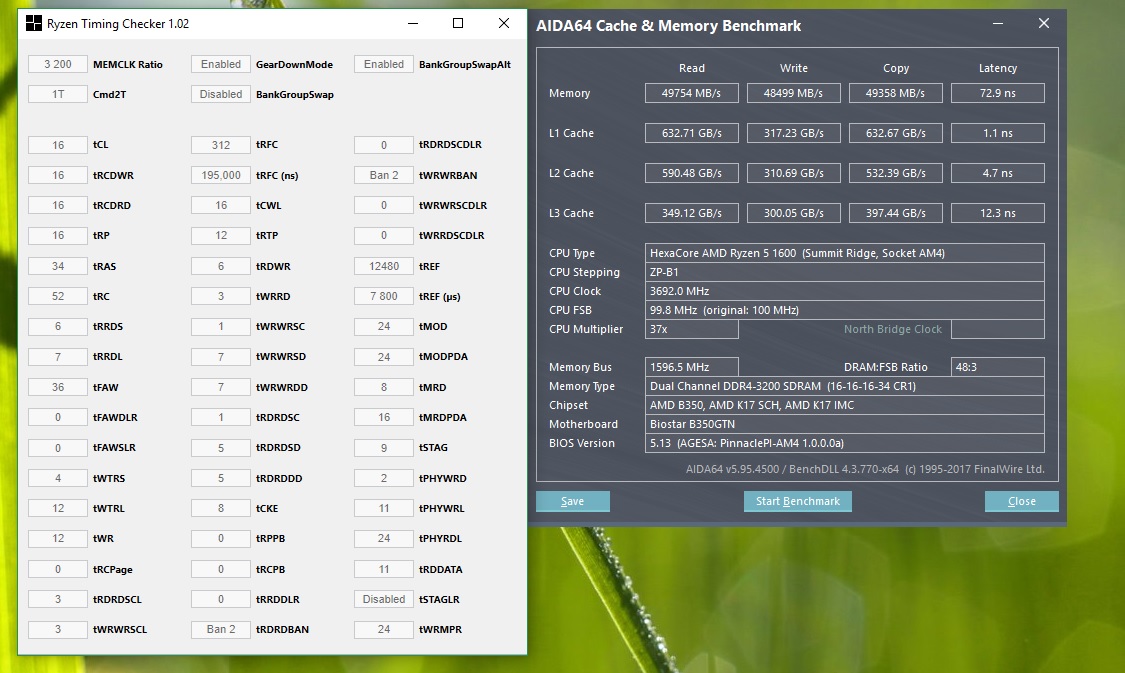The image size is (1125, 673).
Task: Click the tCKE value 8
Action: tap(221, 508)
